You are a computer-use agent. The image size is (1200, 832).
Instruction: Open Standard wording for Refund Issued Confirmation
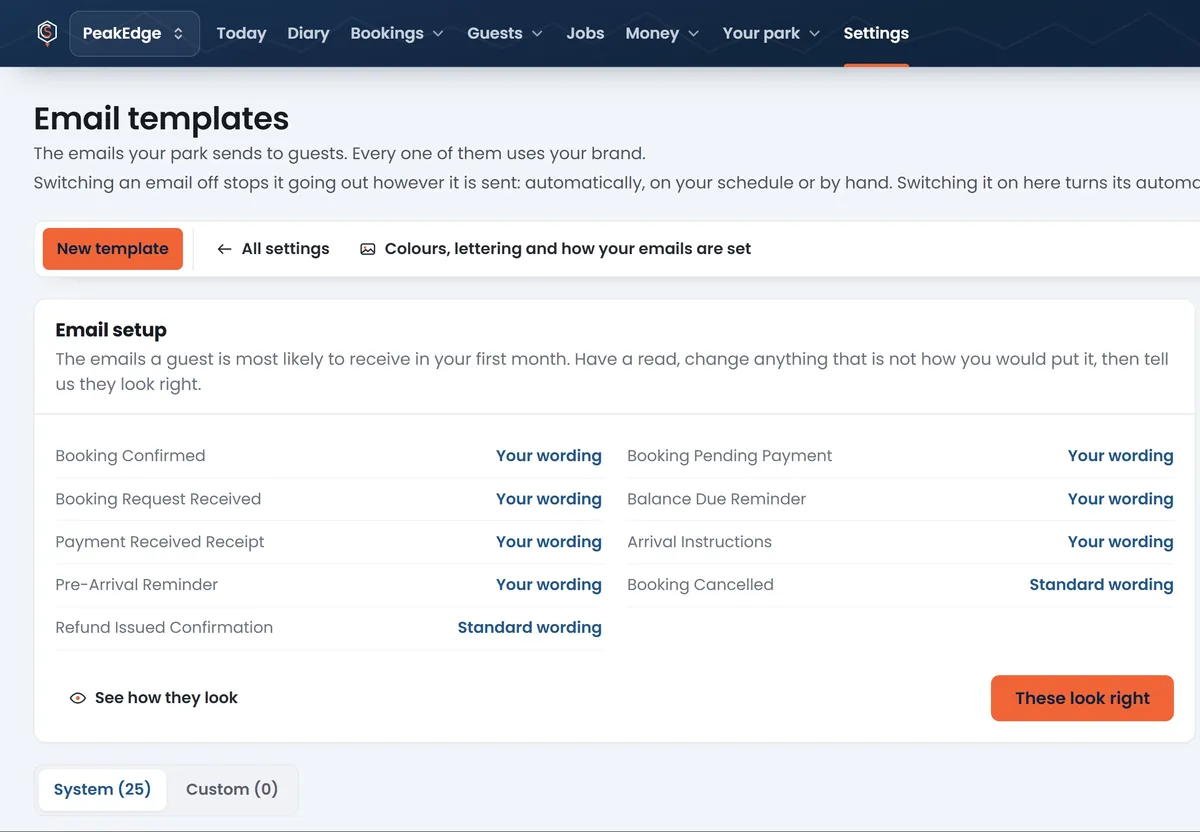(x=530, y=628)
